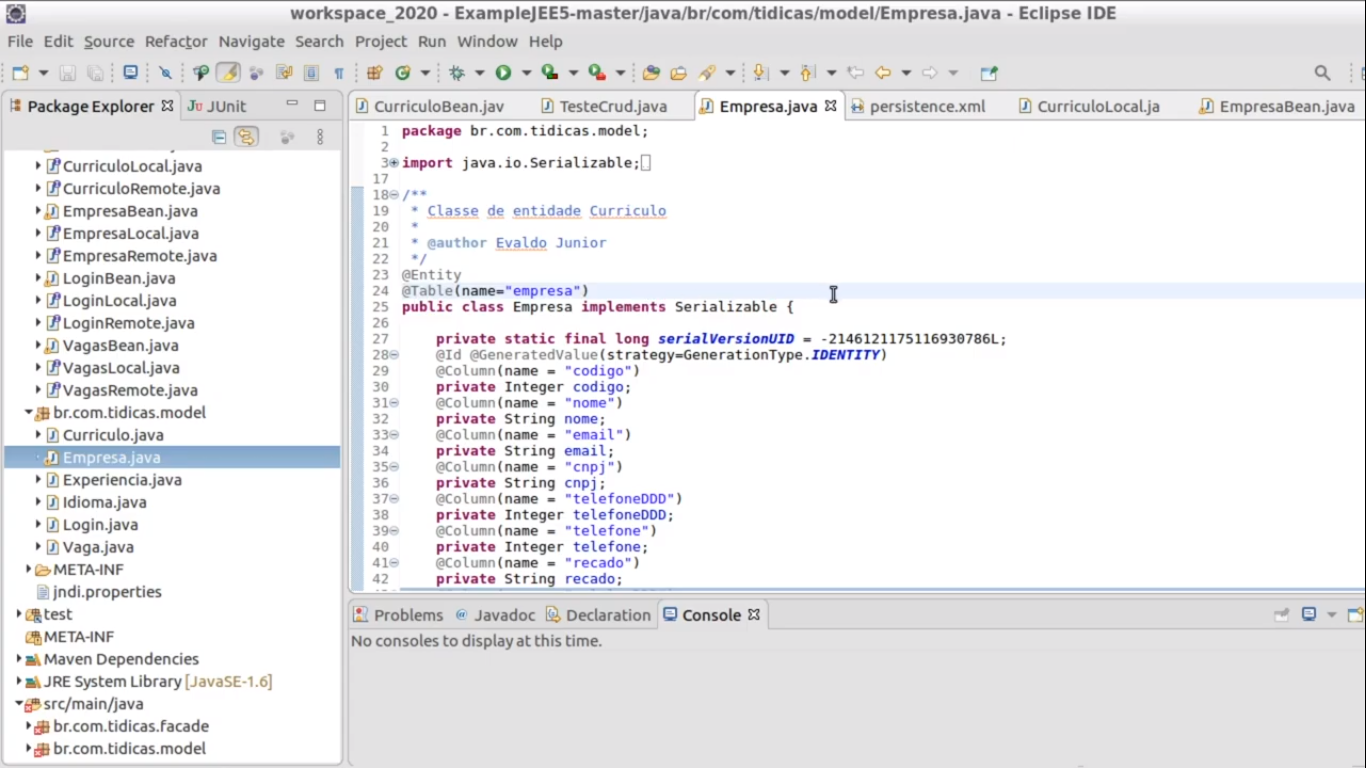Viewport: 1366px width, 768px height.
Task: Open the Declaration tab
Action: (x=598, y=615)
